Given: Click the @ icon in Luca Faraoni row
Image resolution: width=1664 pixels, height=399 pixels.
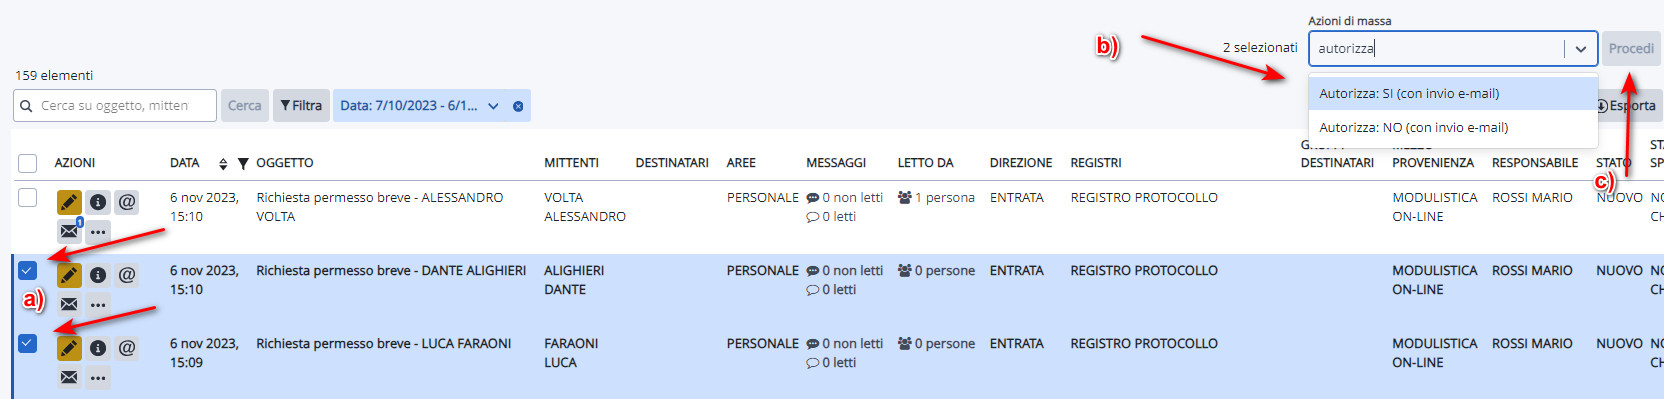Looking at the screenshot, I should (x=127, y=348).
